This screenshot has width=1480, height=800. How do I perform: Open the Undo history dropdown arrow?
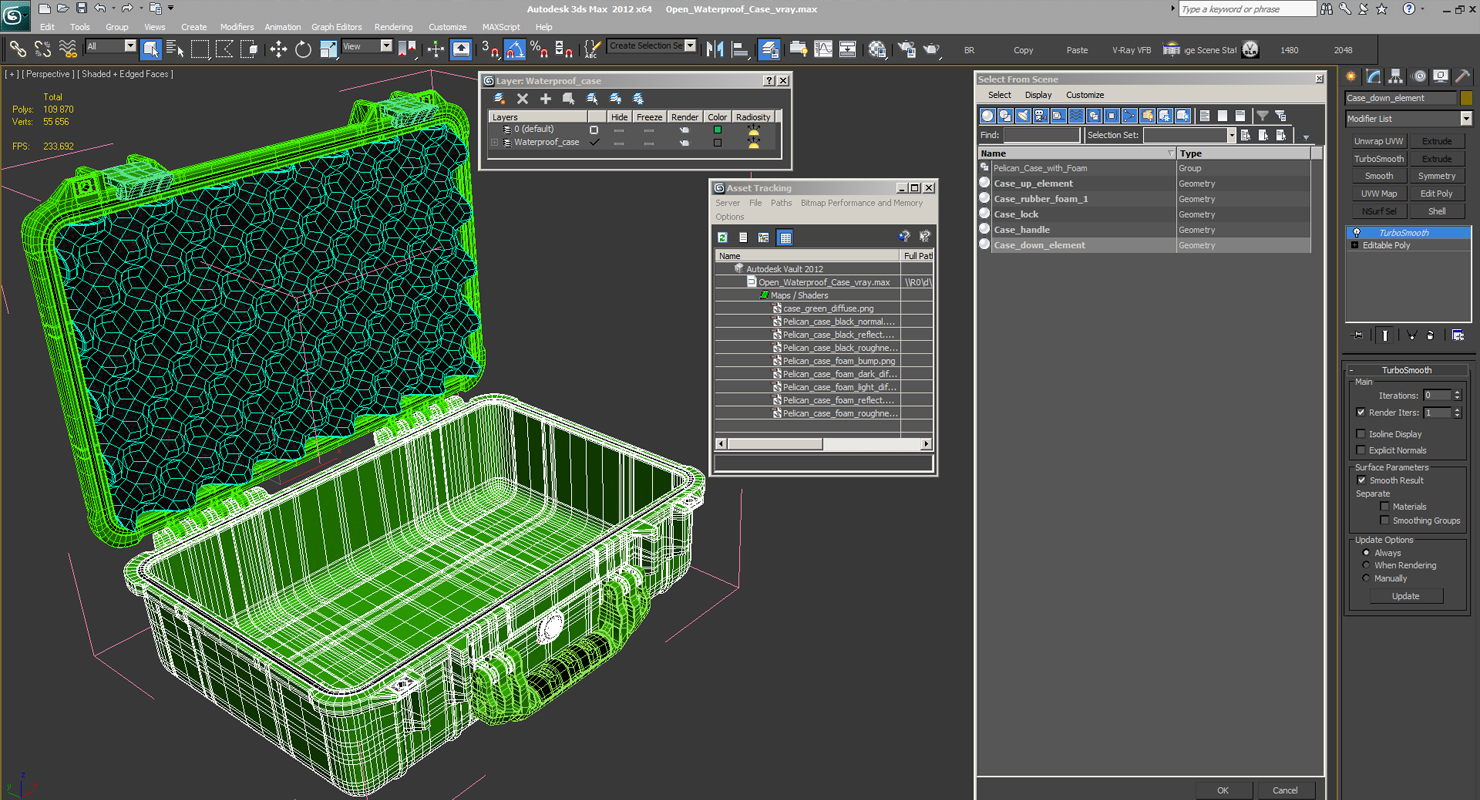tap(112, 8)
